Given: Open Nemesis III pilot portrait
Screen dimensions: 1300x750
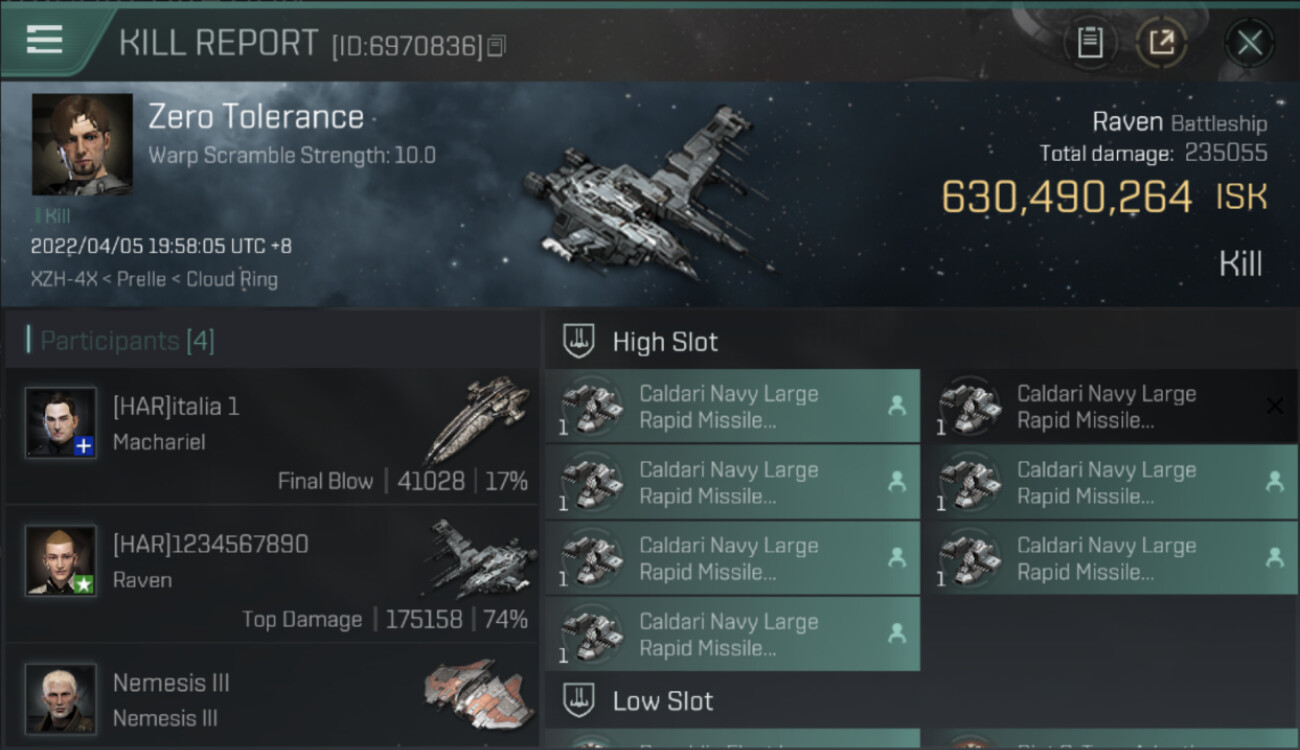Looking at the screenshot, I should click(61, 697).
